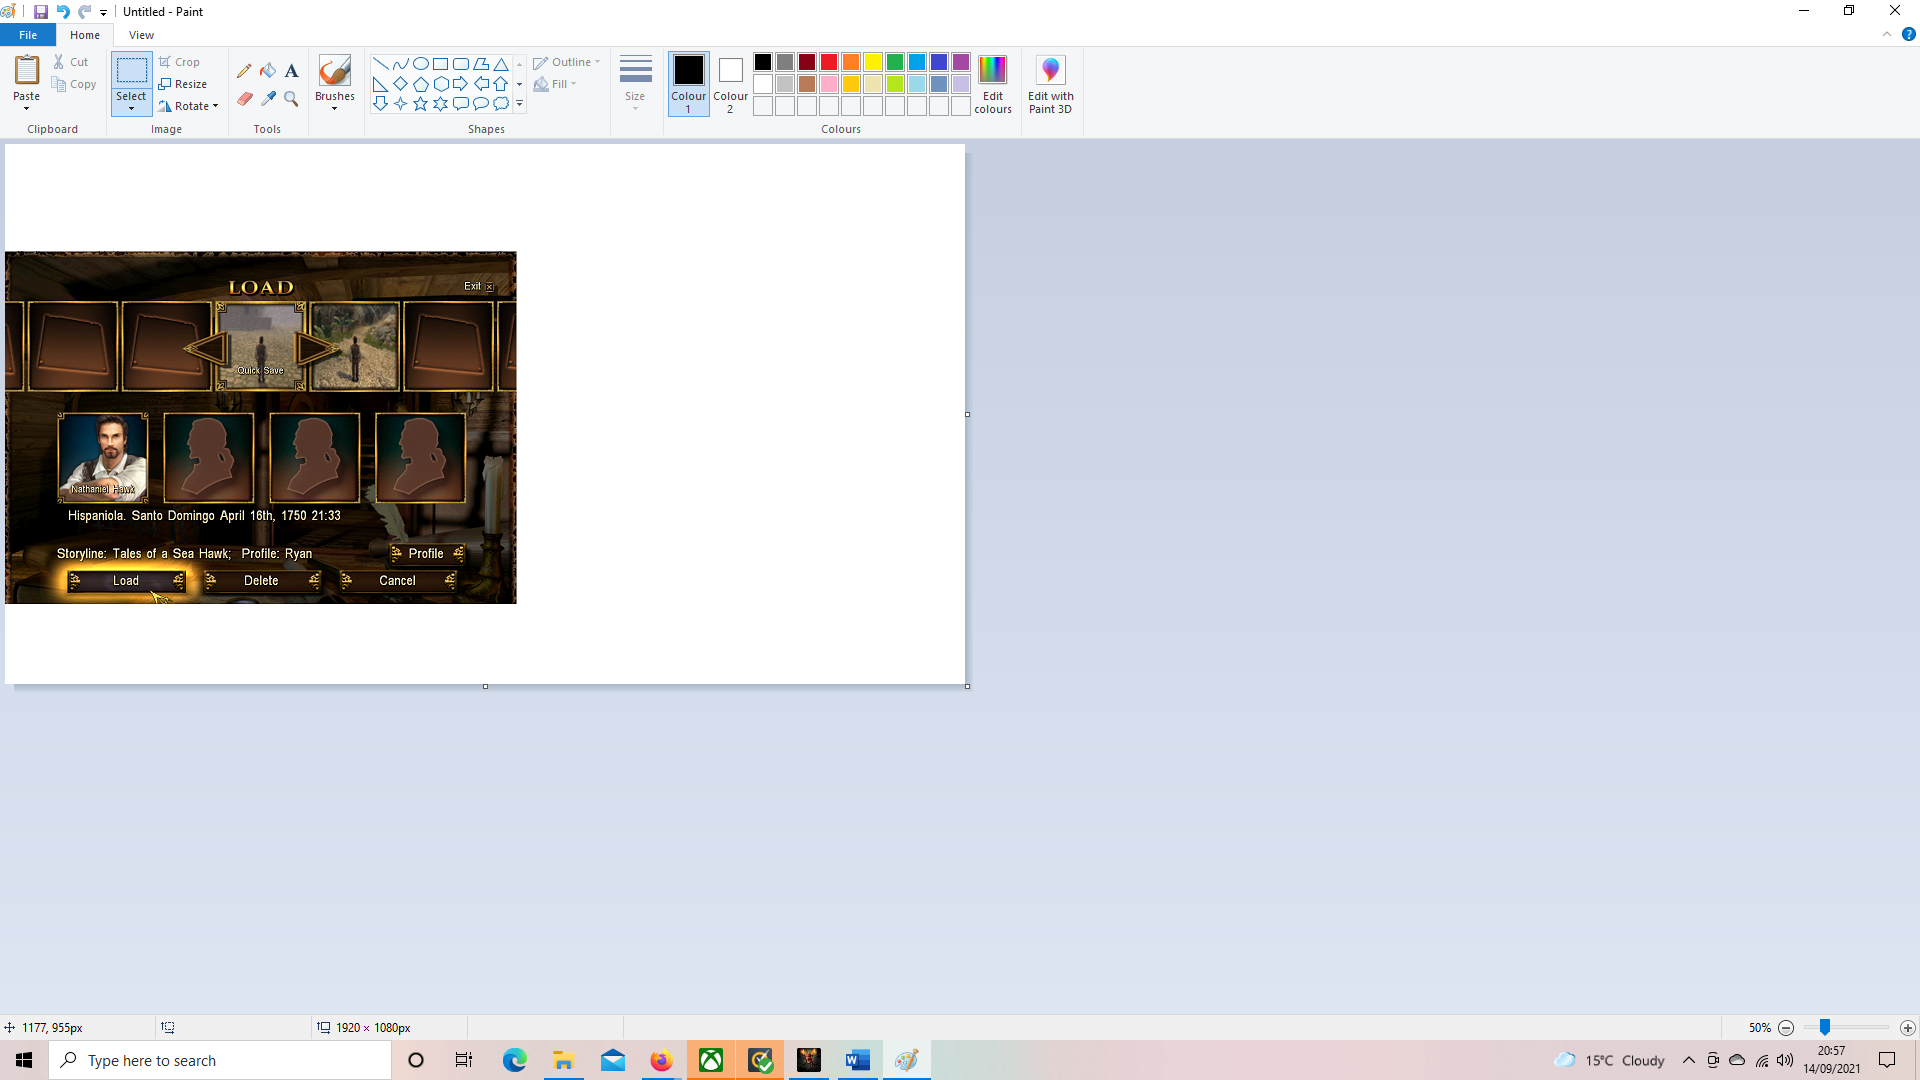Screen dimensions: 1920x1080
Task: Click the Copy button
Action: pos(74,84)
